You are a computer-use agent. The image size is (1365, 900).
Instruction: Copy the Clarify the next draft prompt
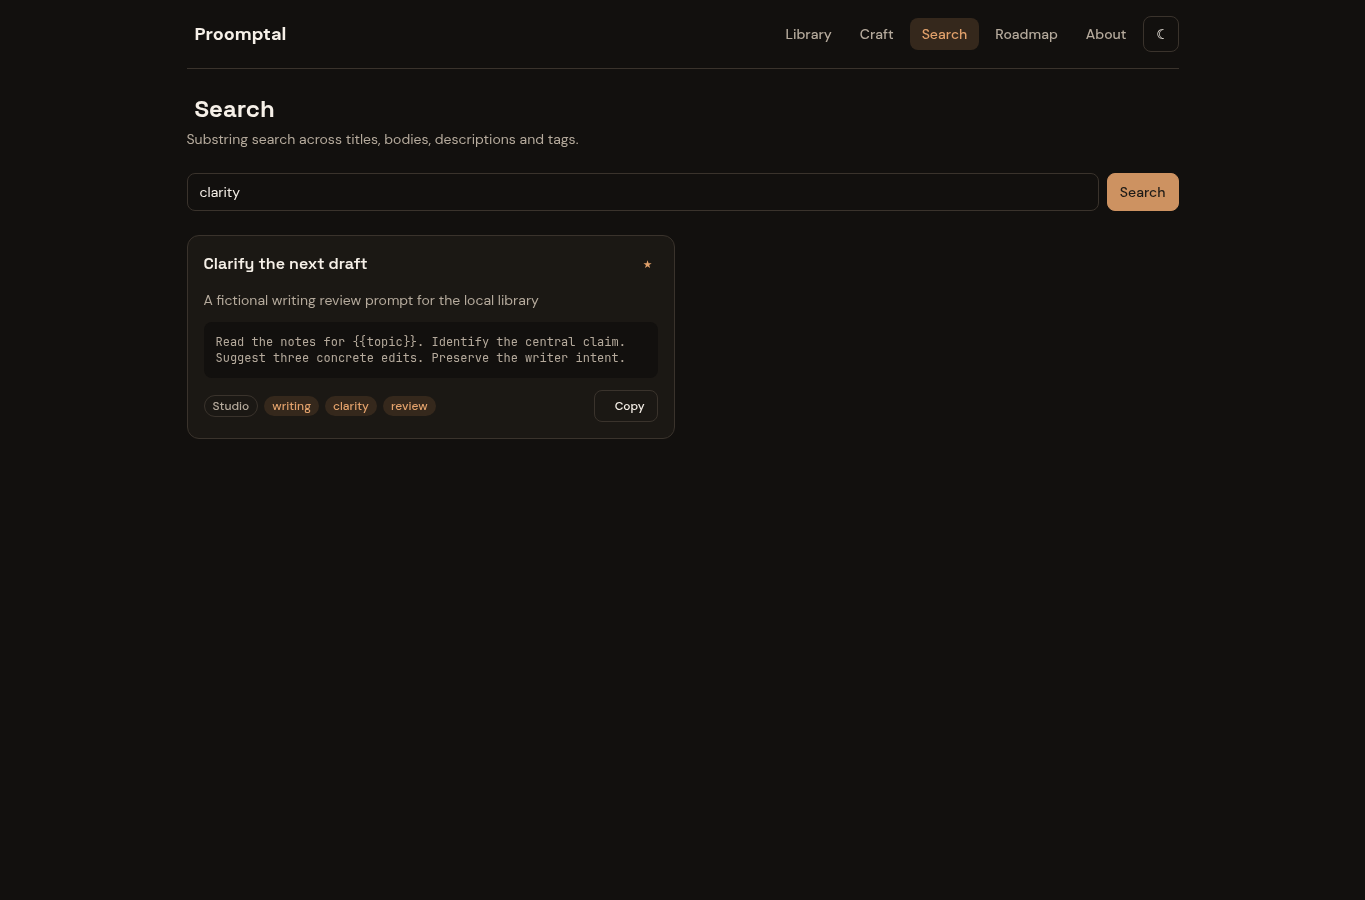pos(626,406)
